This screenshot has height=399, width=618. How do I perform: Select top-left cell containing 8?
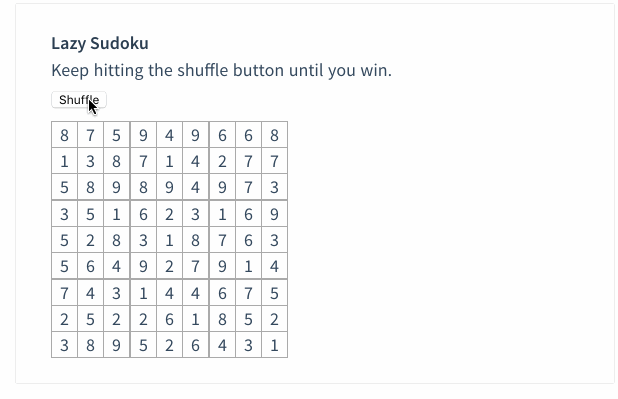pos(65,135)
